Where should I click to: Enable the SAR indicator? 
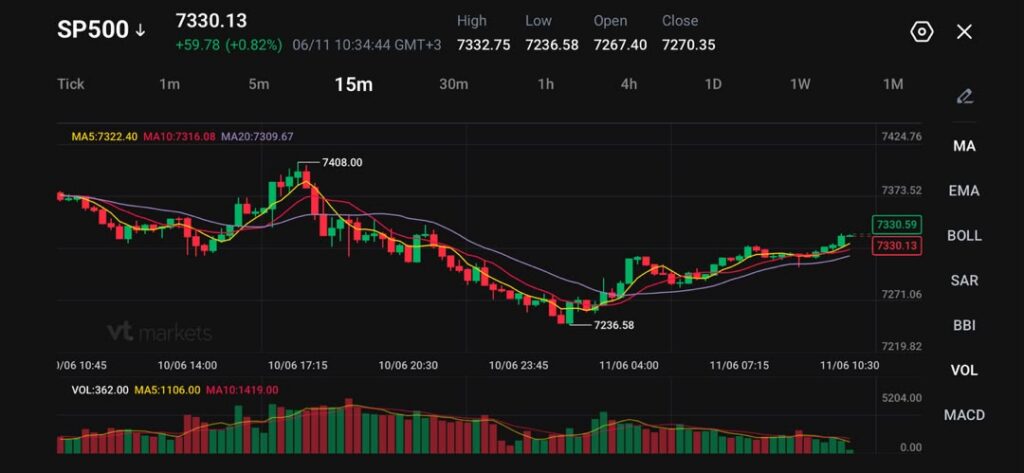pos(964,280)
